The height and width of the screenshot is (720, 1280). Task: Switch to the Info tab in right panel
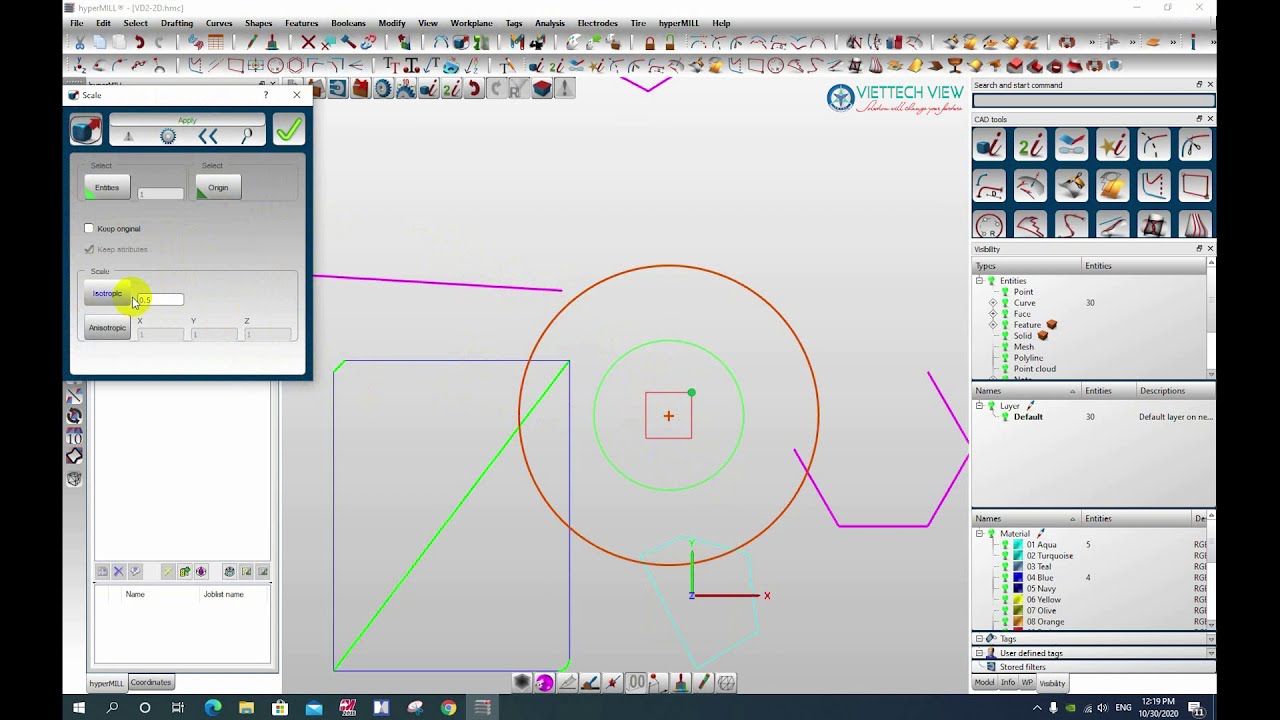(1008, 683)
